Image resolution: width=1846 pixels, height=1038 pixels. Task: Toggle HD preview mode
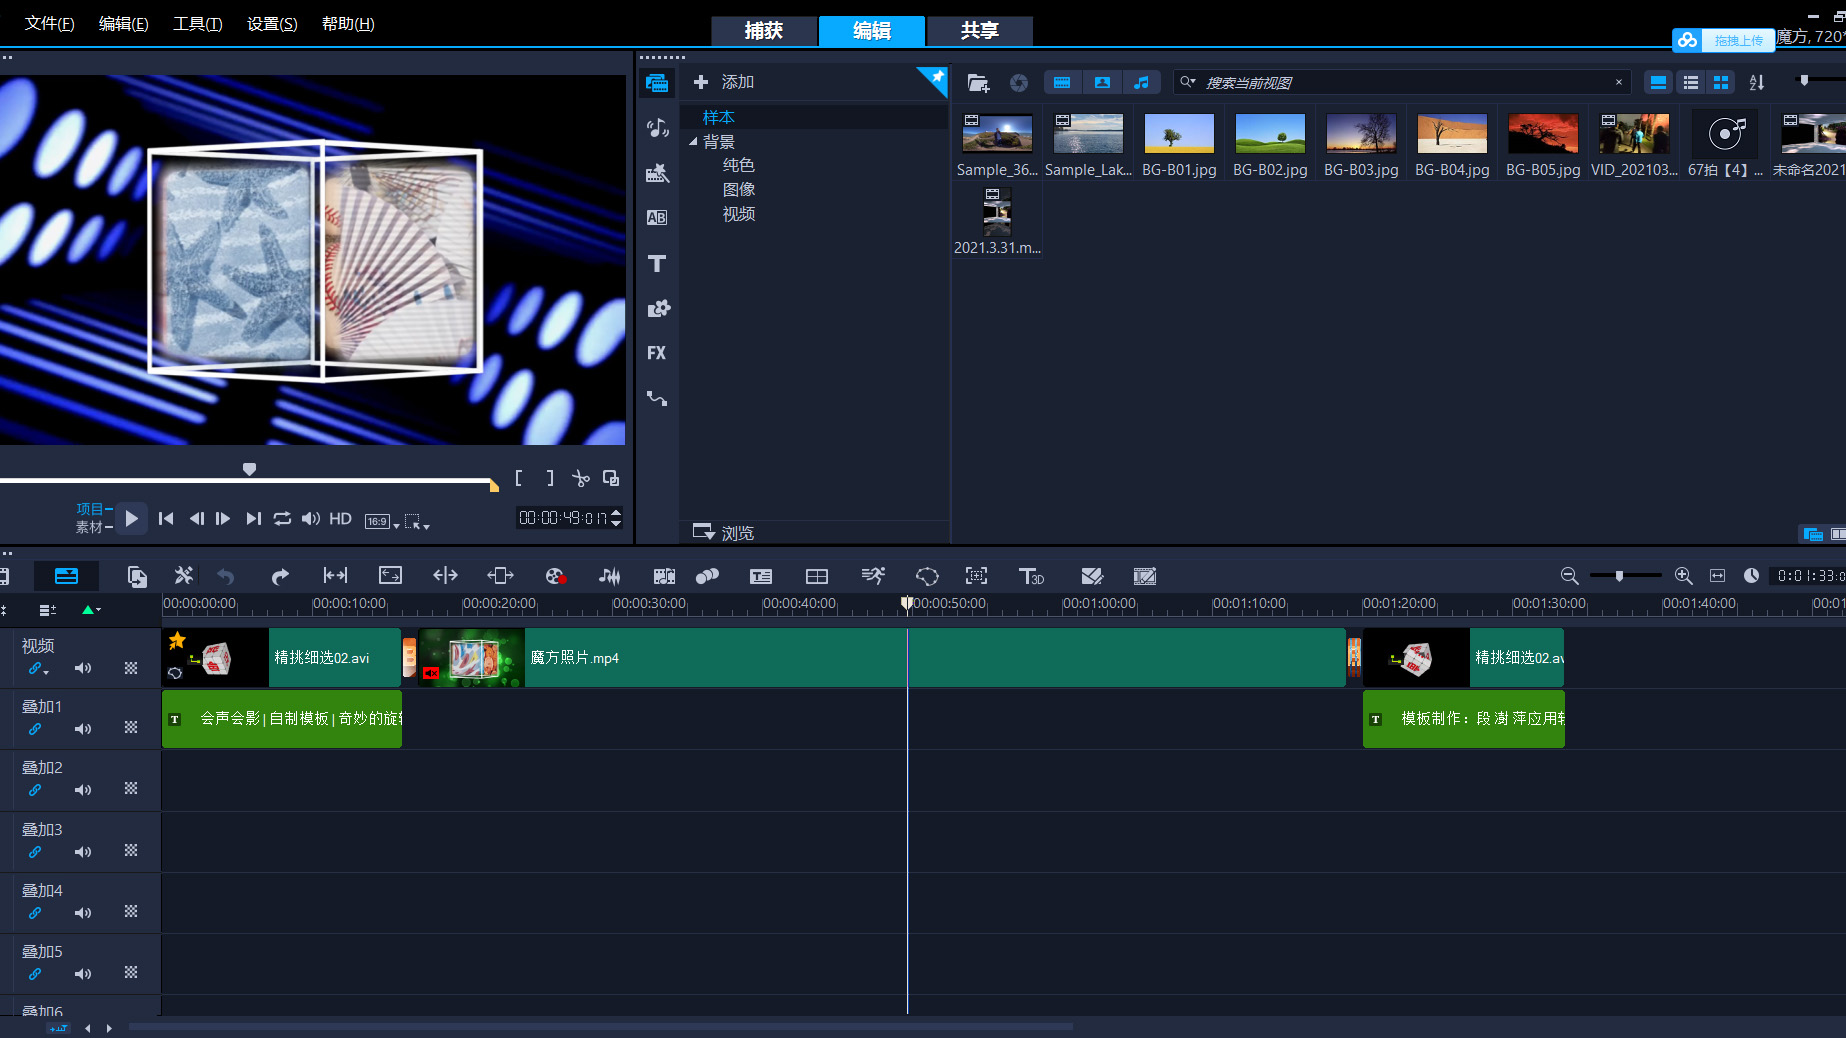click(340, 518)
